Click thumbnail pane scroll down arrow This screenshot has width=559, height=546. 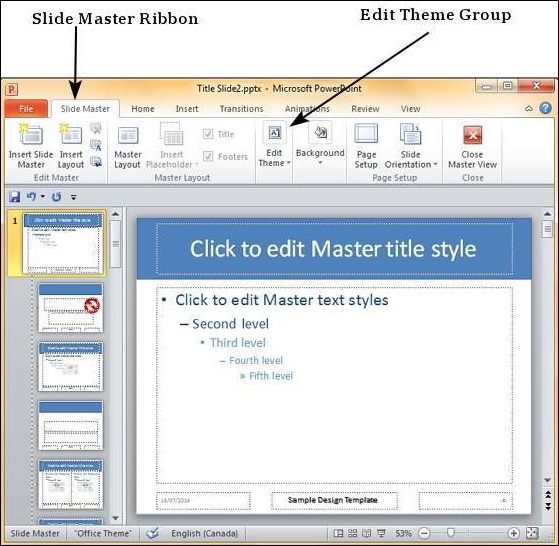[x=115, y=518]
